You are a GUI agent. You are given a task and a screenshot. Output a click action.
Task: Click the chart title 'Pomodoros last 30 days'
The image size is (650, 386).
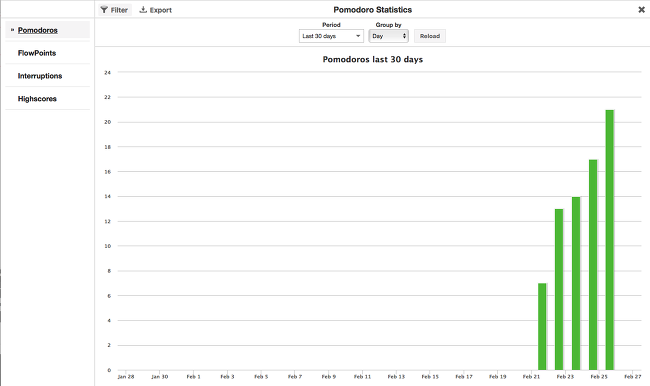[x=373, y=59]
